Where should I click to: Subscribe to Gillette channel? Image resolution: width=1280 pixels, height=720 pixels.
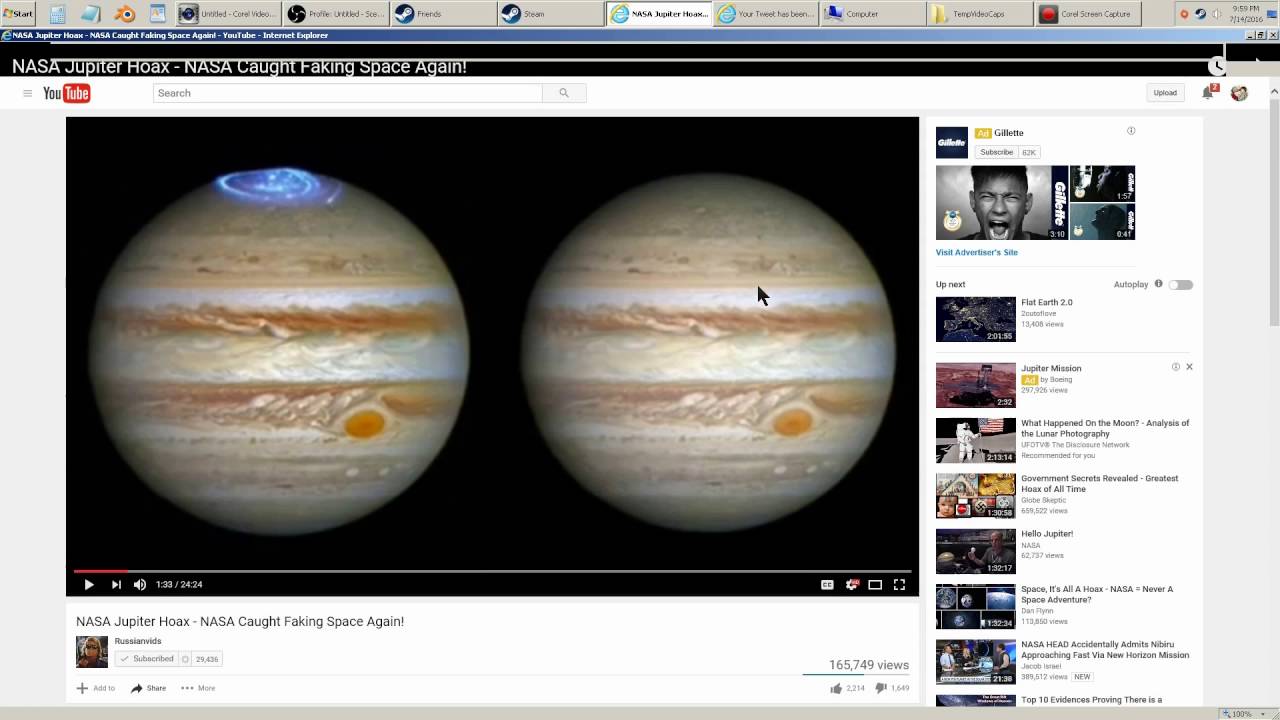996,152
